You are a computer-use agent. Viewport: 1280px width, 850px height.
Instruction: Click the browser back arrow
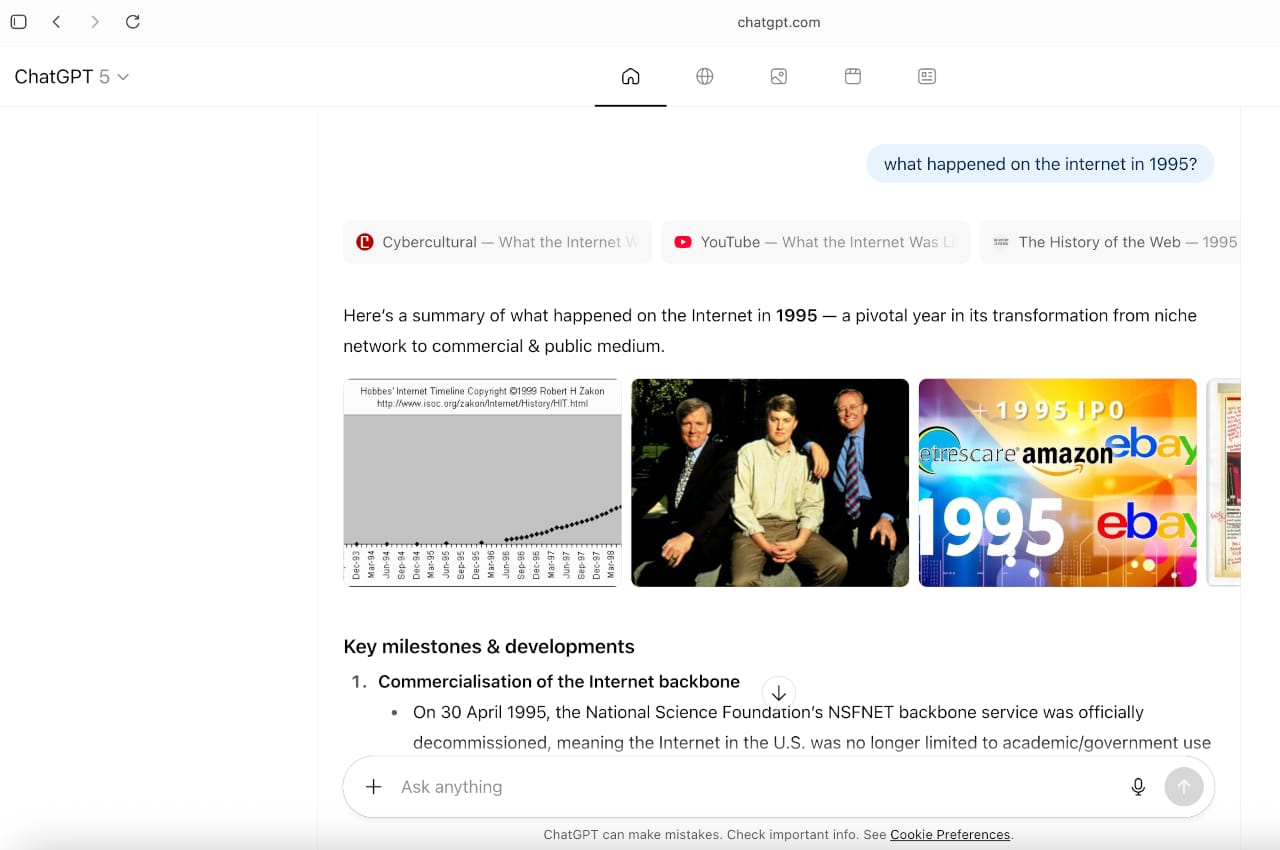(57, 22)
